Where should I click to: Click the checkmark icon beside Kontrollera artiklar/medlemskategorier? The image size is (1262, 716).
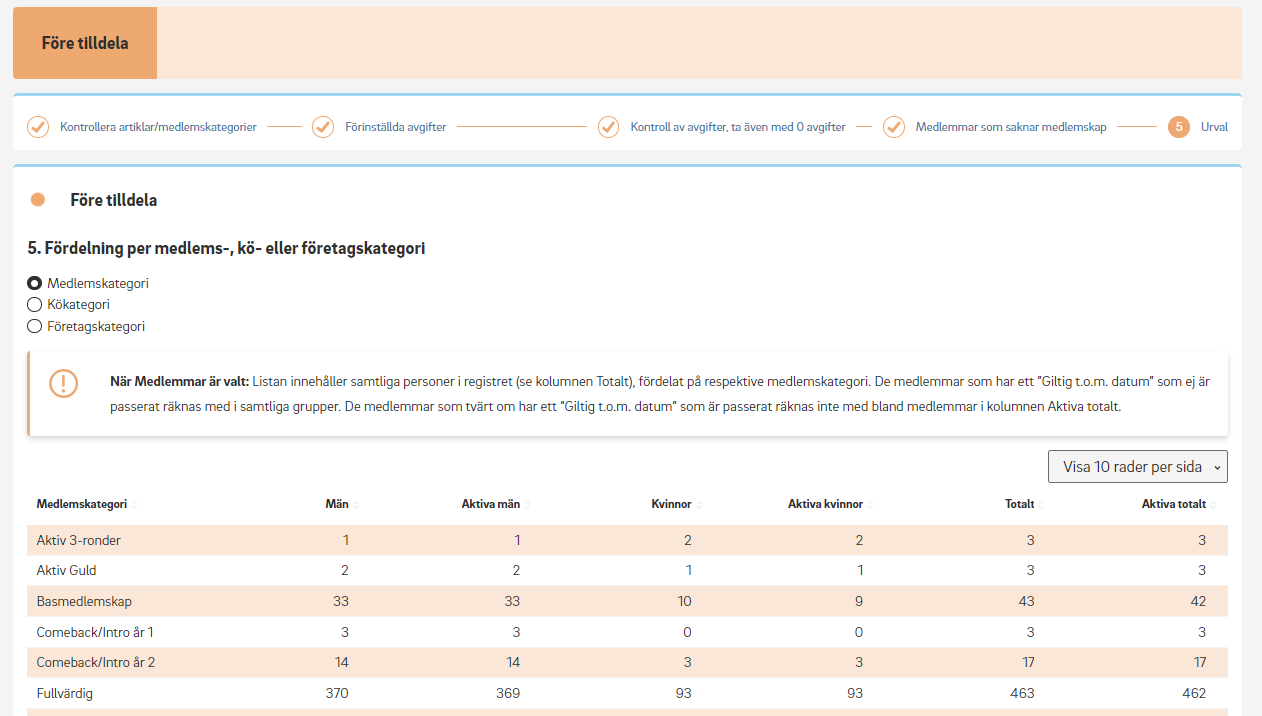pyautogui.click(x=38, y=127)
